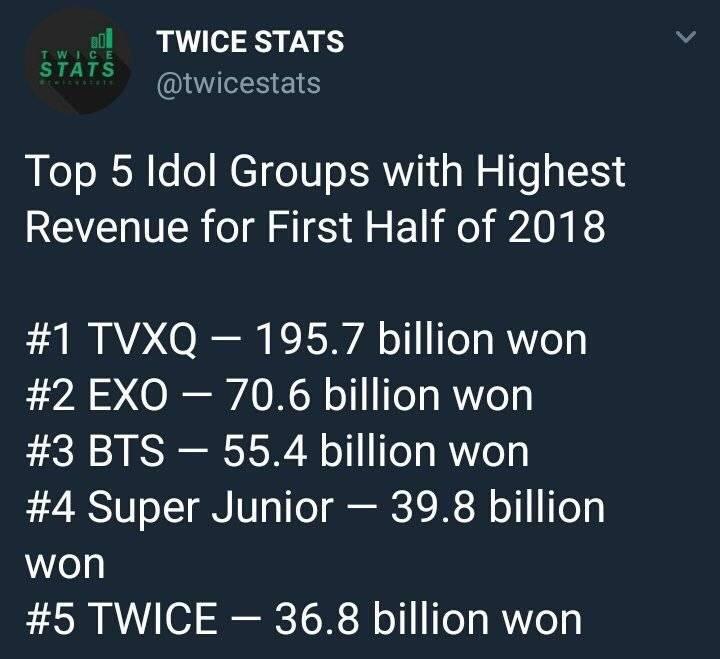Click the "195.7 billion won" figure
Image resolution: width=720 pixels, height=659 pixels.
(421, 341)
